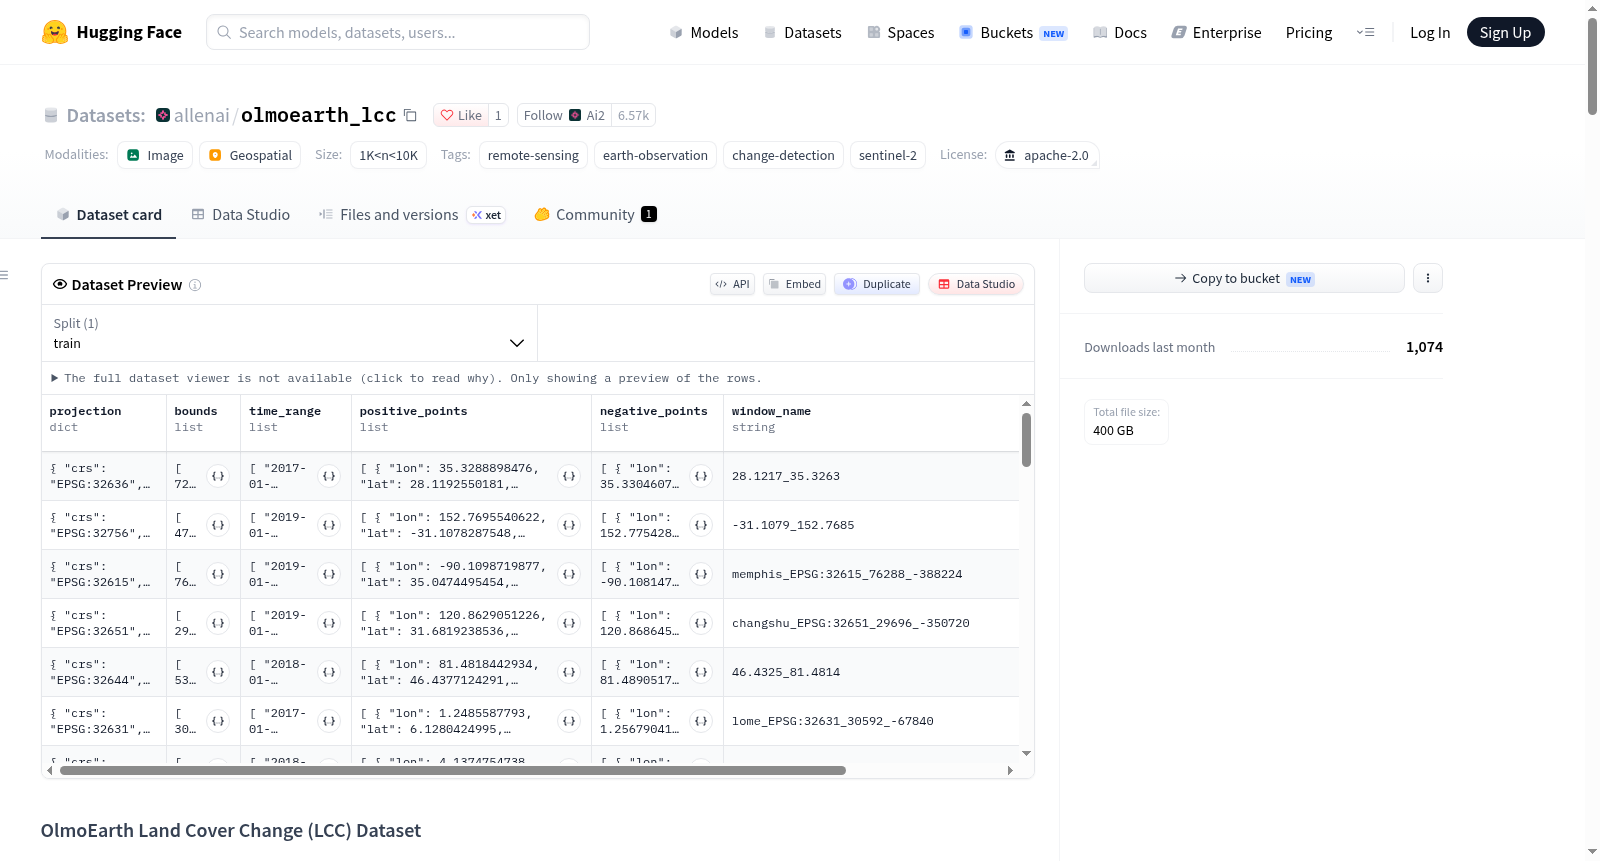Expand bounds cell in memphis row

(x=218, y=574)
